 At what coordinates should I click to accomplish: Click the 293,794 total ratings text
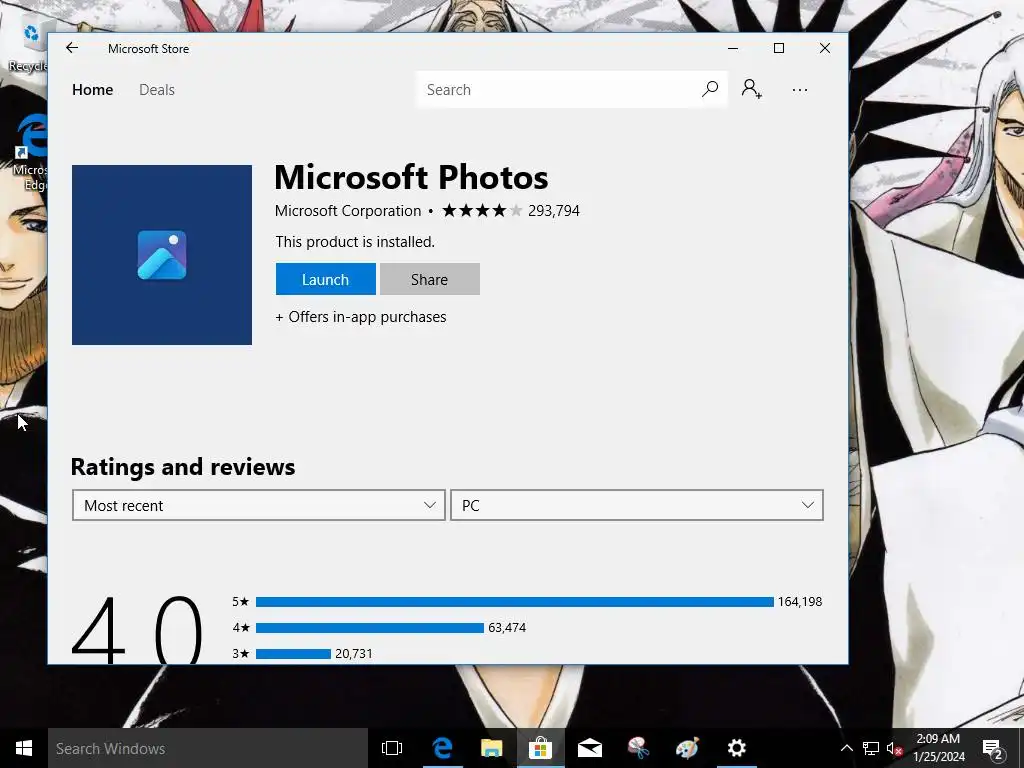click(x=554, y=210)
